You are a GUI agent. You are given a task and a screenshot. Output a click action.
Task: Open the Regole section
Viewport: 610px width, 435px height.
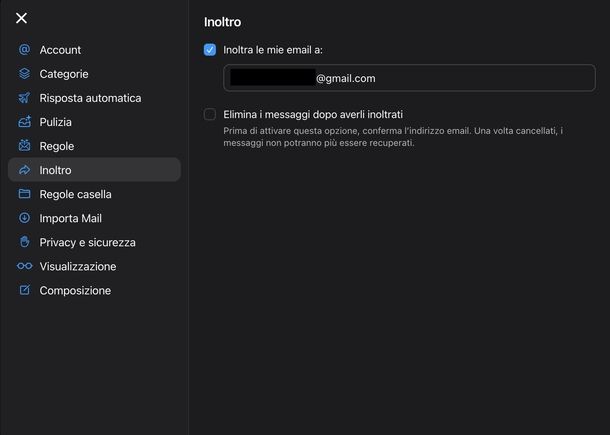coord(94,146)
